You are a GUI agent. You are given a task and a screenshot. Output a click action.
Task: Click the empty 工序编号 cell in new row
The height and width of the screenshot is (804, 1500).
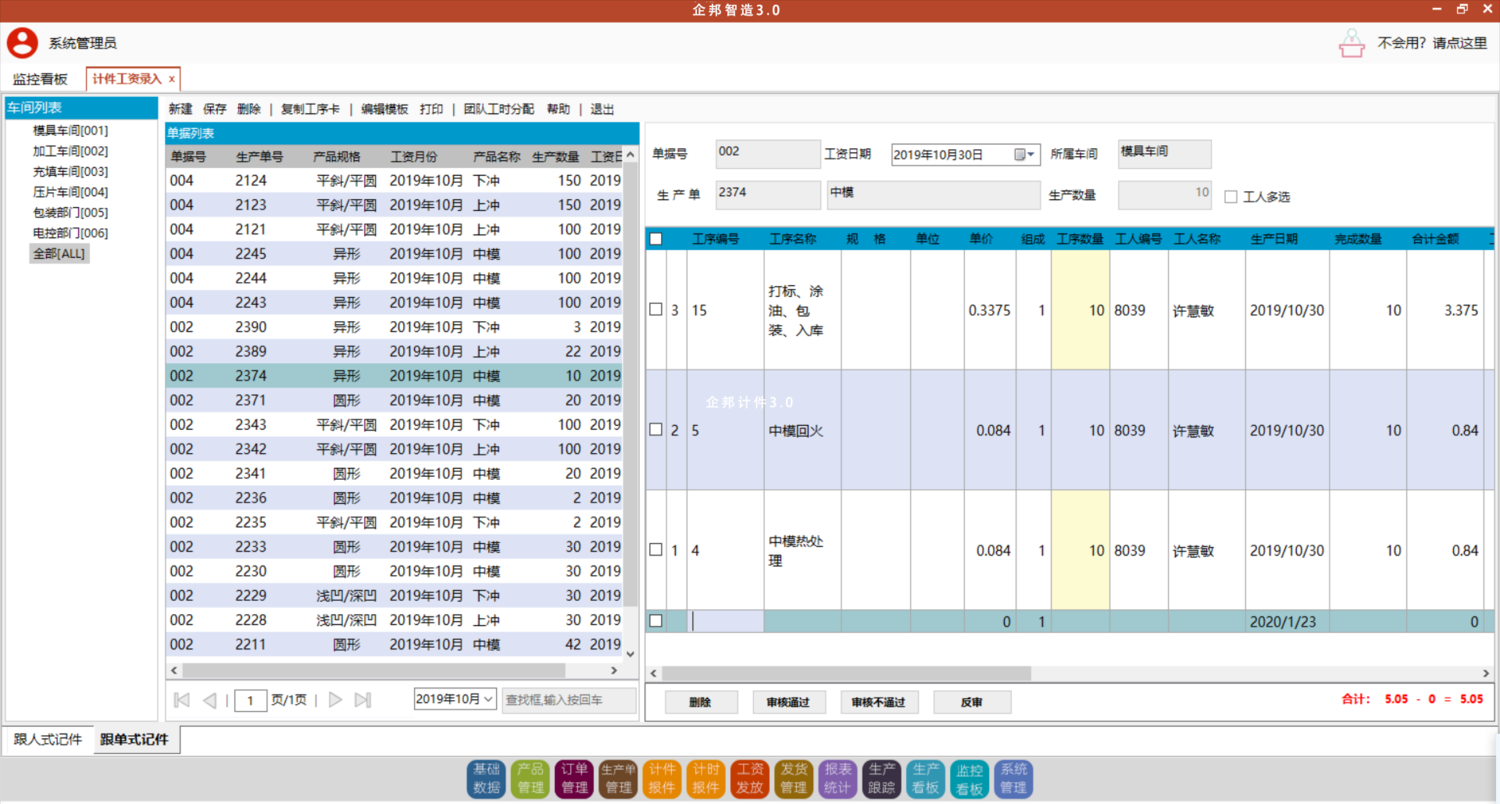pyautogui.click(x=726, y=621)
